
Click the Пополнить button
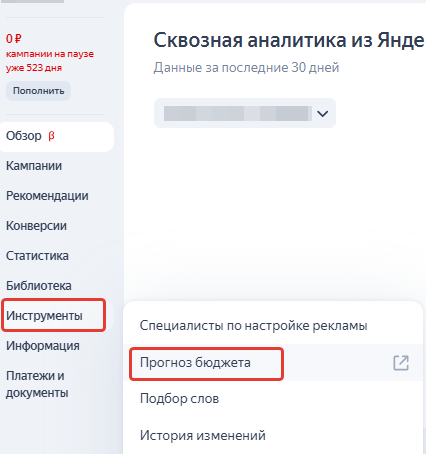pos(38,91)
